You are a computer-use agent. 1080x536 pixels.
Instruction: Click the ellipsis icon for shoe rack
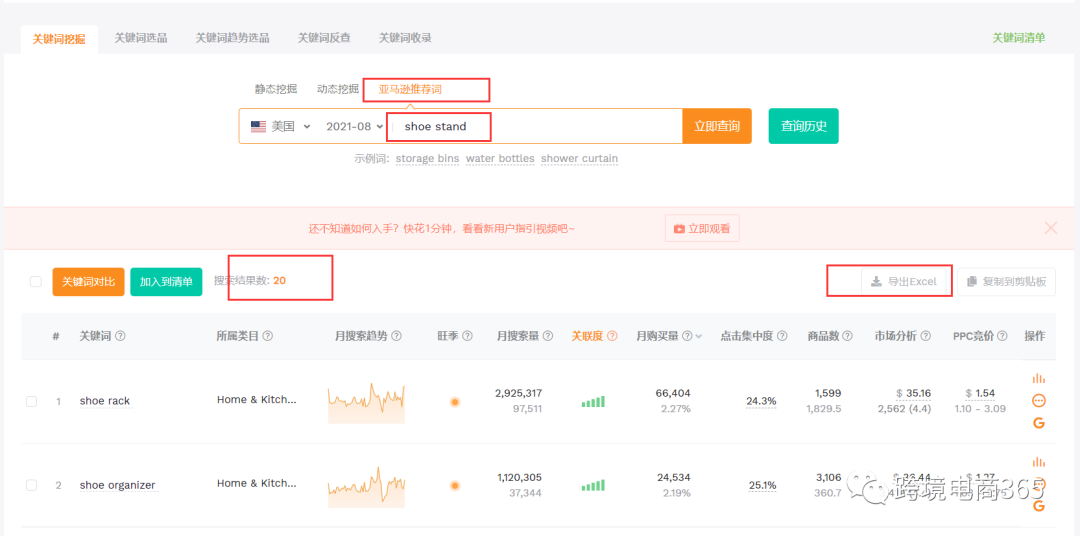pos(1039,401)
